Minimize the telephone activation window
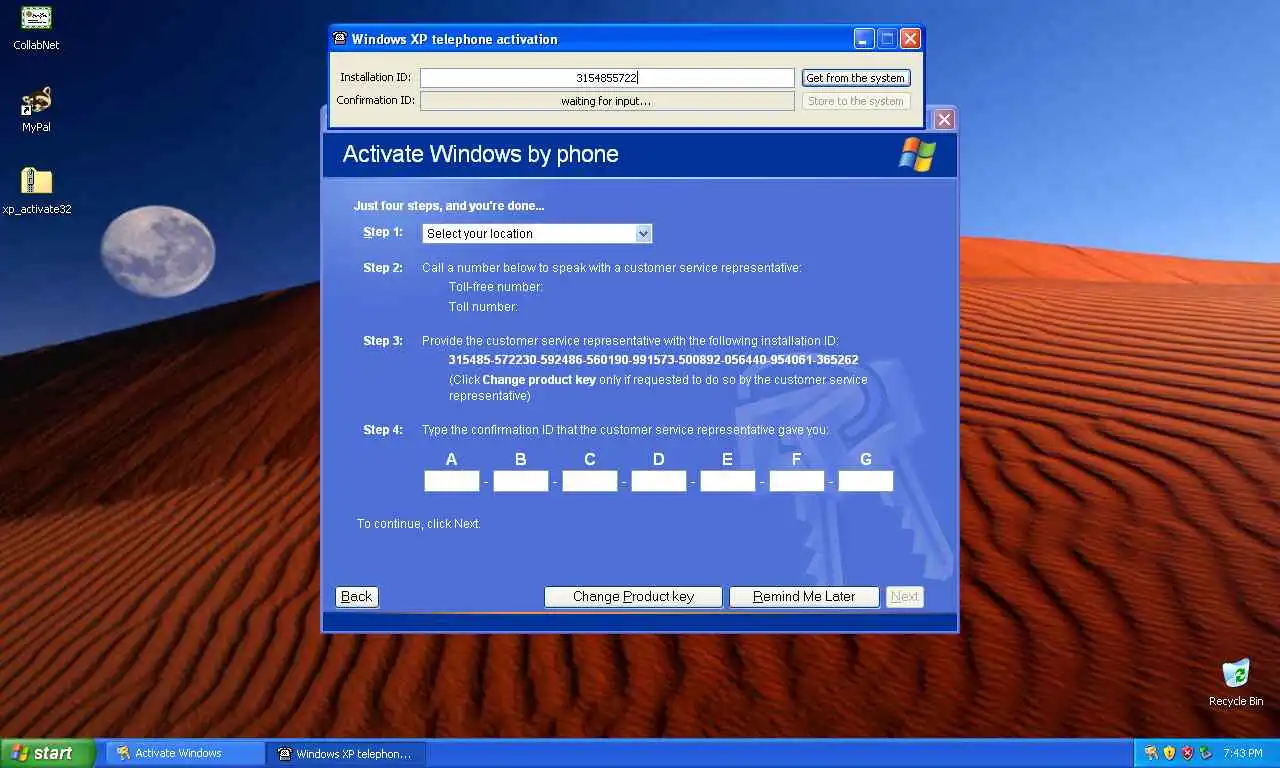Screen dimensions: 1280x768 pos(864,39)
